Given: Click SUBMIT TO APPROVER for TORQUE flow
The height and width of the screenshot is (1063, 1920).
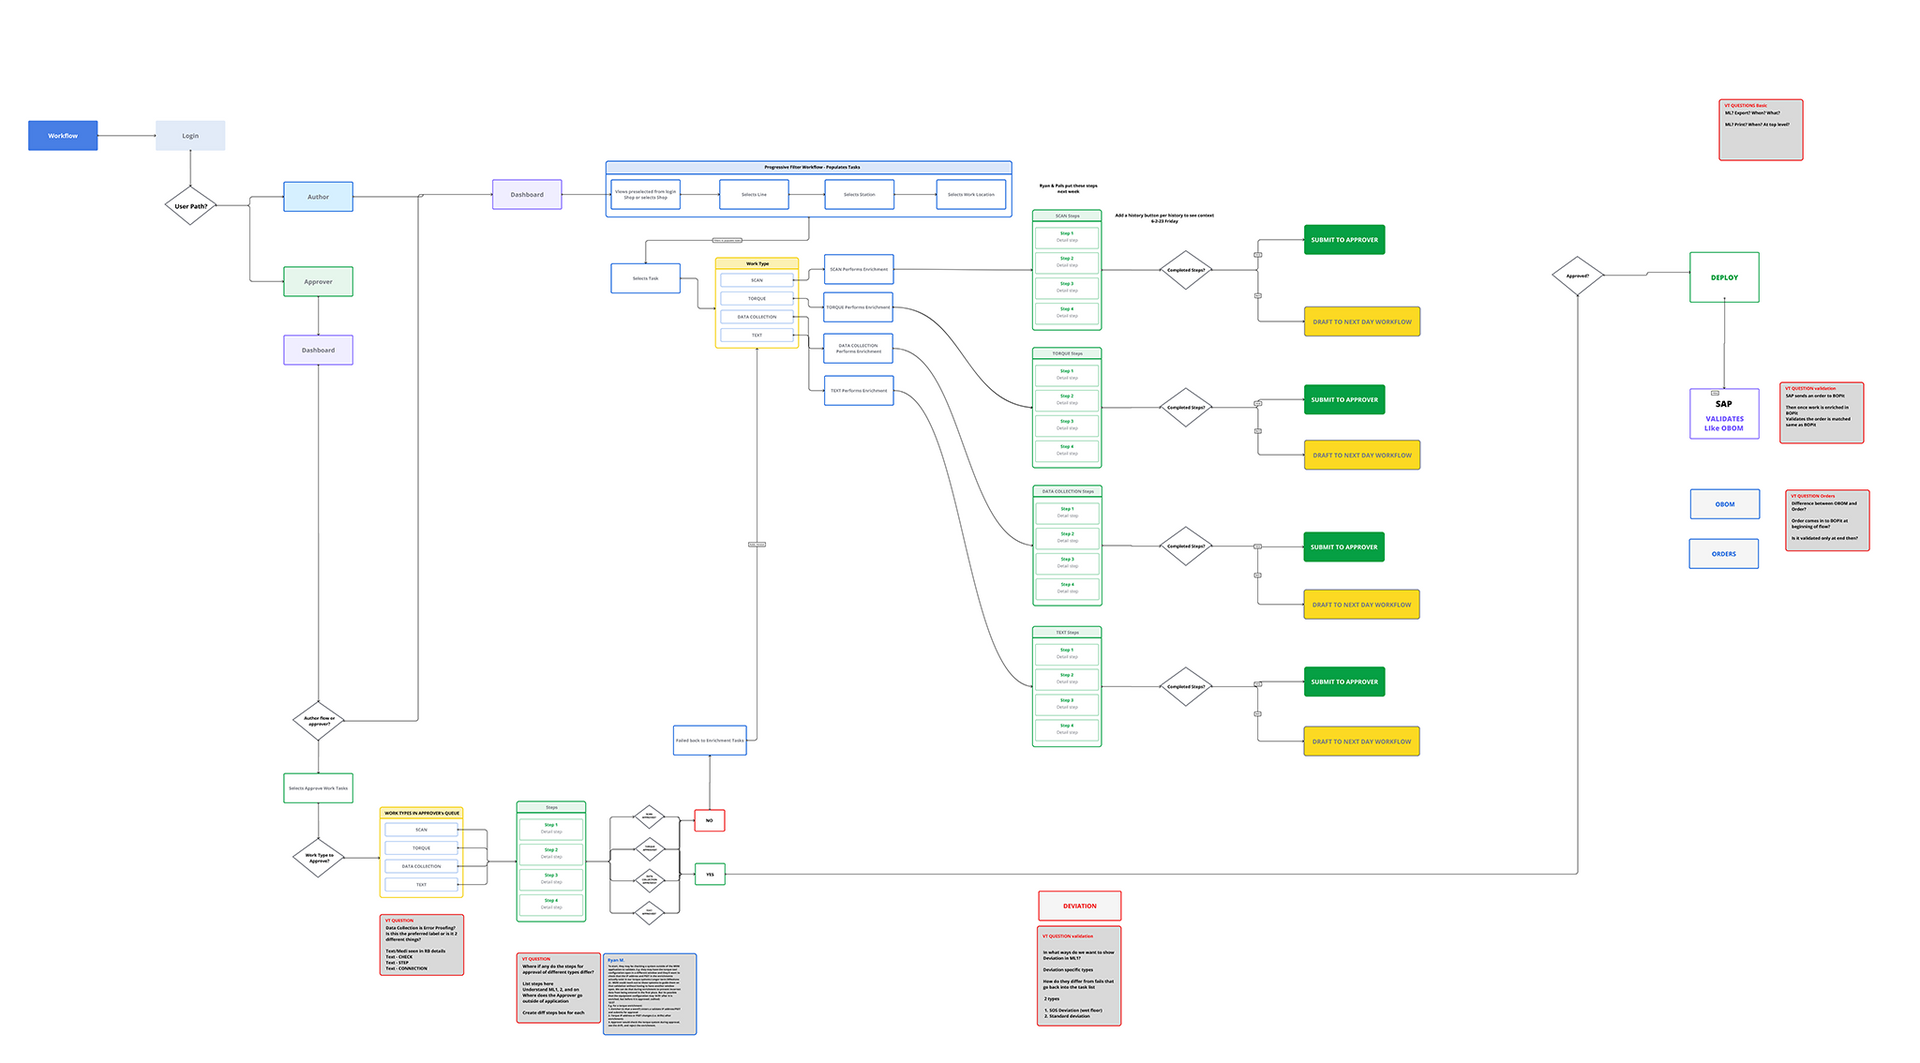Looking at the screenshot, I should click(x=1344, y=400).
